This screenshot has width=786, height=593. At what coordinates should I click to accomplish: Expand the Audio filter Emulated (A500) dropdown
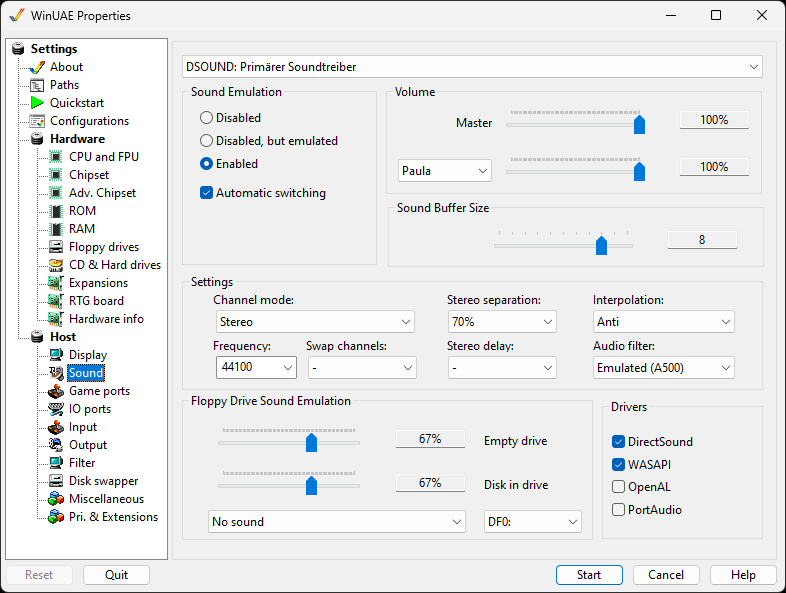point(664,368)
